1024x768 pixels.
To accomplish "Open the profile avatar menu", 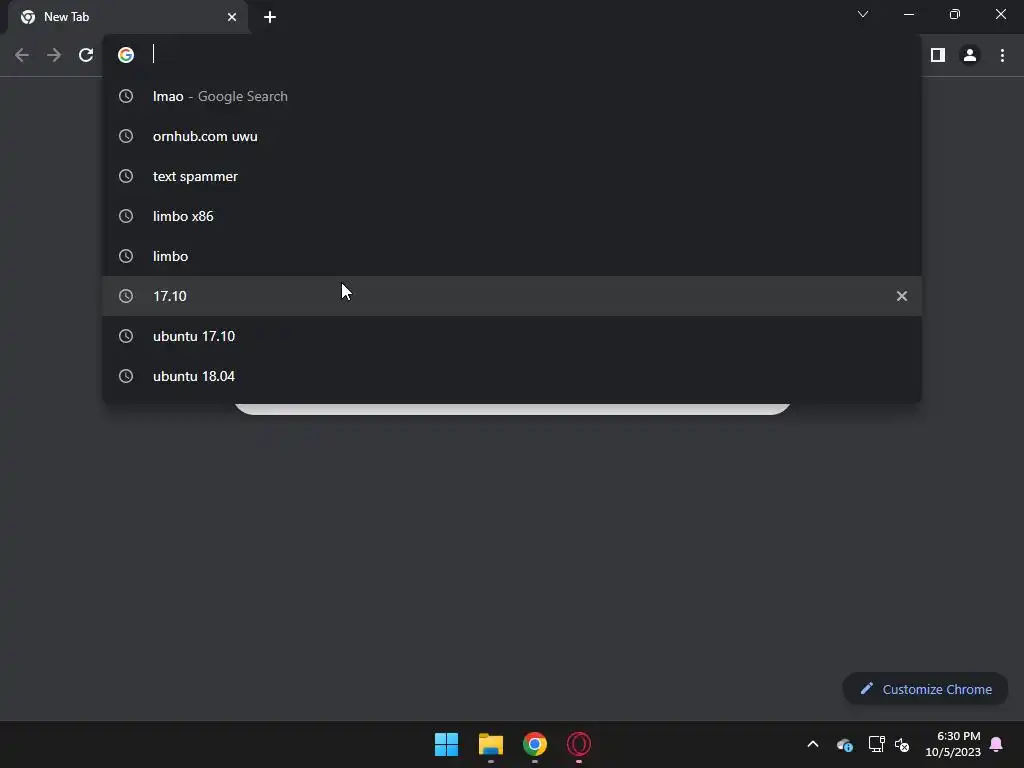I will click(x=970, y=56).
